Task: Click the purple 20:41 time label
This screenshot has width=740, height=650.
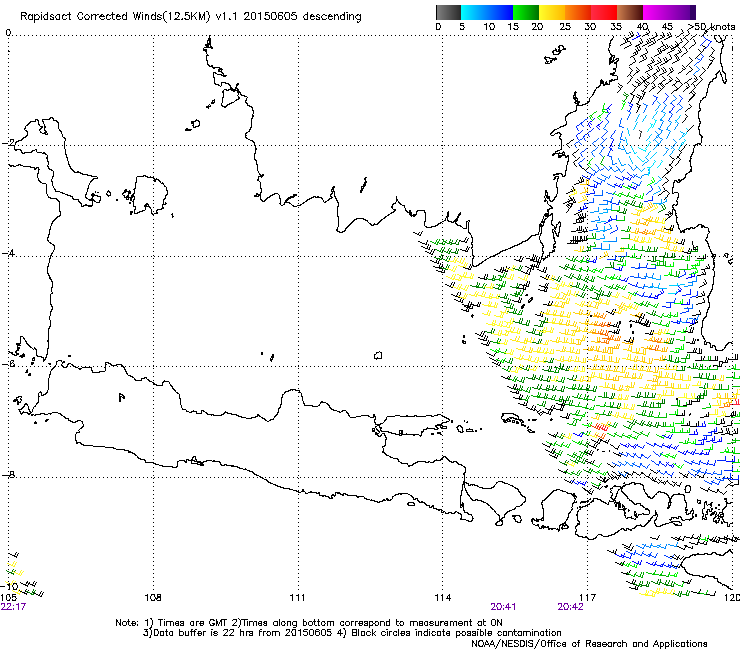Action: click(503, 607)
